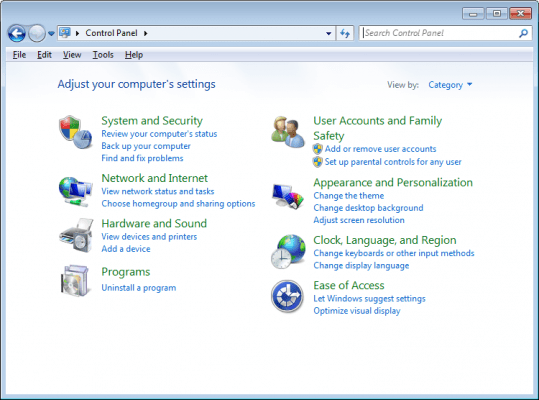Click the Ease of Access icon
The height and width of the screenshot is (400, 539).
click(x=287, y=296)
